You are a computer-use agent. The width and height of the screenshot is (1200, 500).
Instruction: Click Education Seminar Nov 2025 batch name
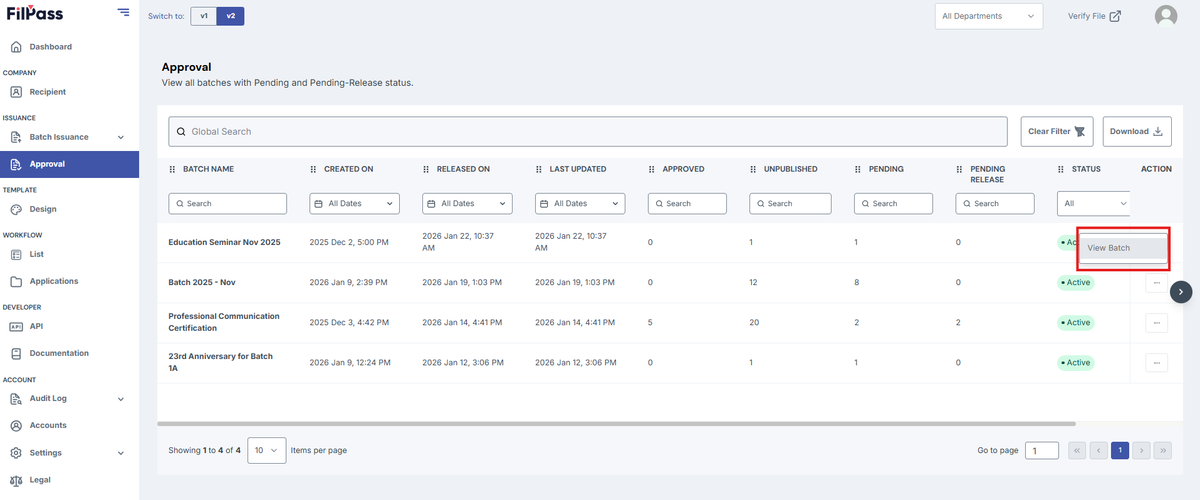click(224, 243)
